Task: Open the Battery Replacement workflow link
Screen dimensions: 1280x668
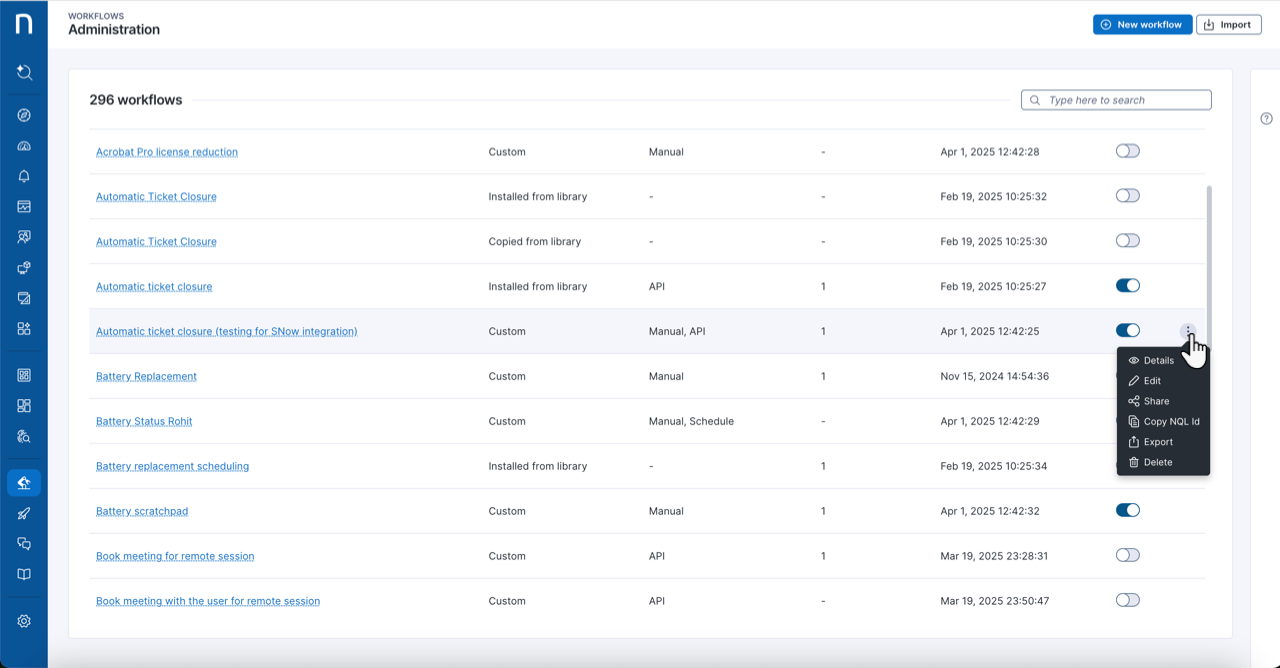Action: click(146, 376)
